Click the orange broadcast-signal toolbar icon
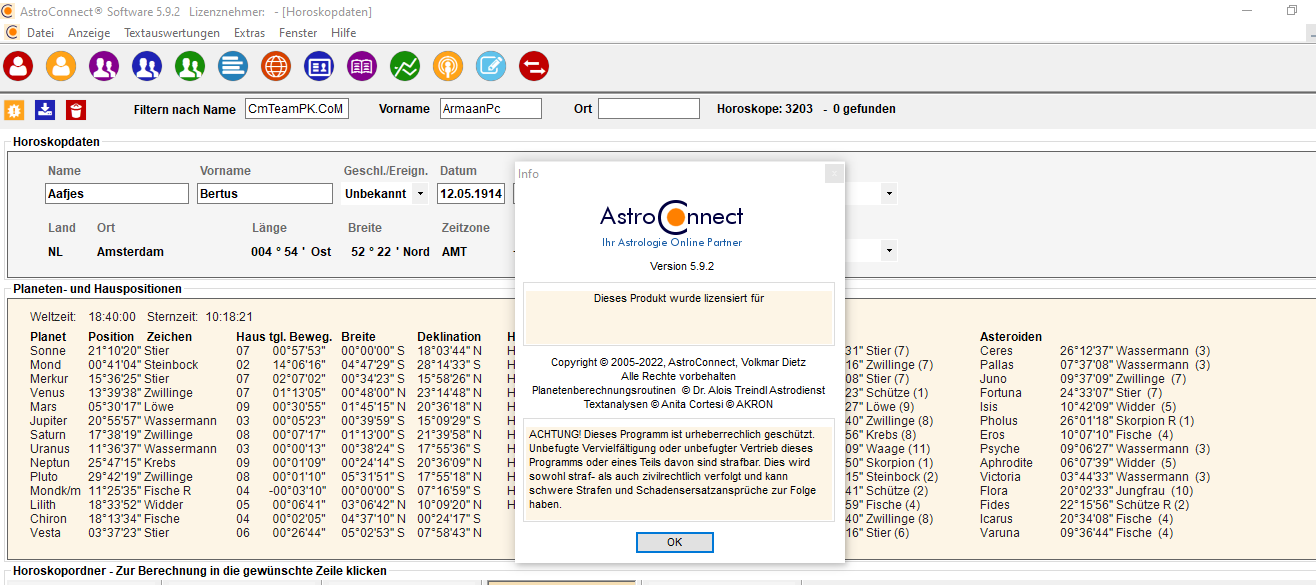The width and height of the screenshot is (1316, 585). [448, 66]
